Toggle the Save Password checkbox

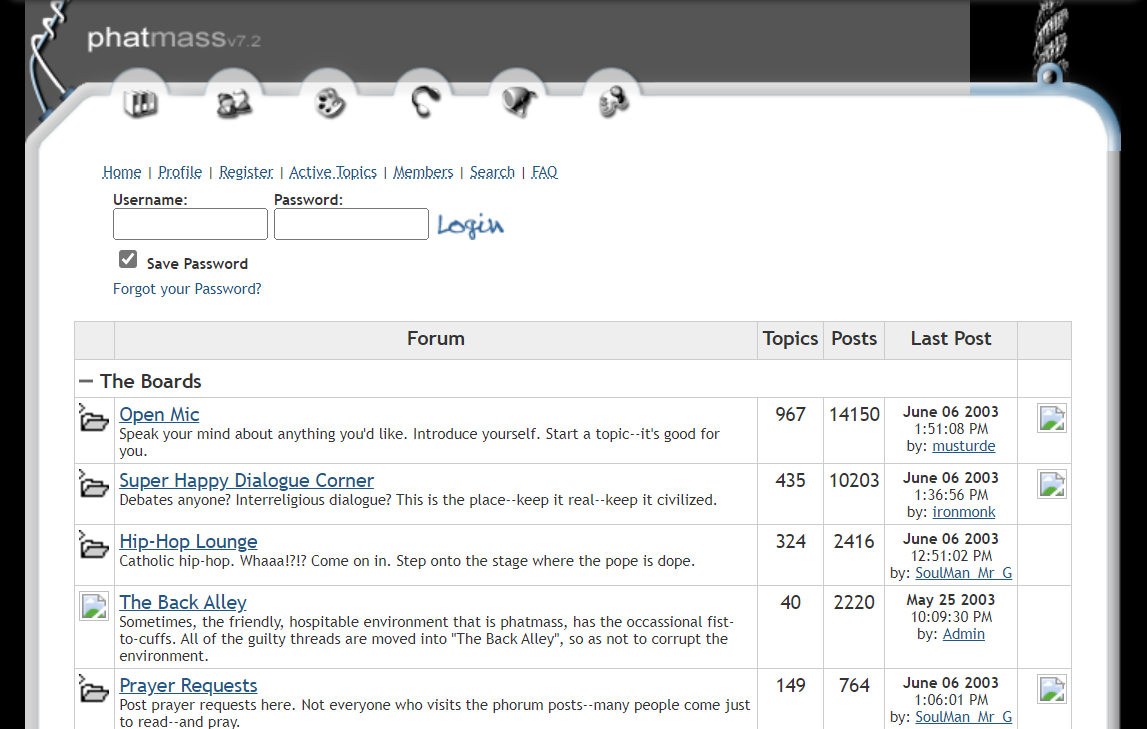[128, 259]
